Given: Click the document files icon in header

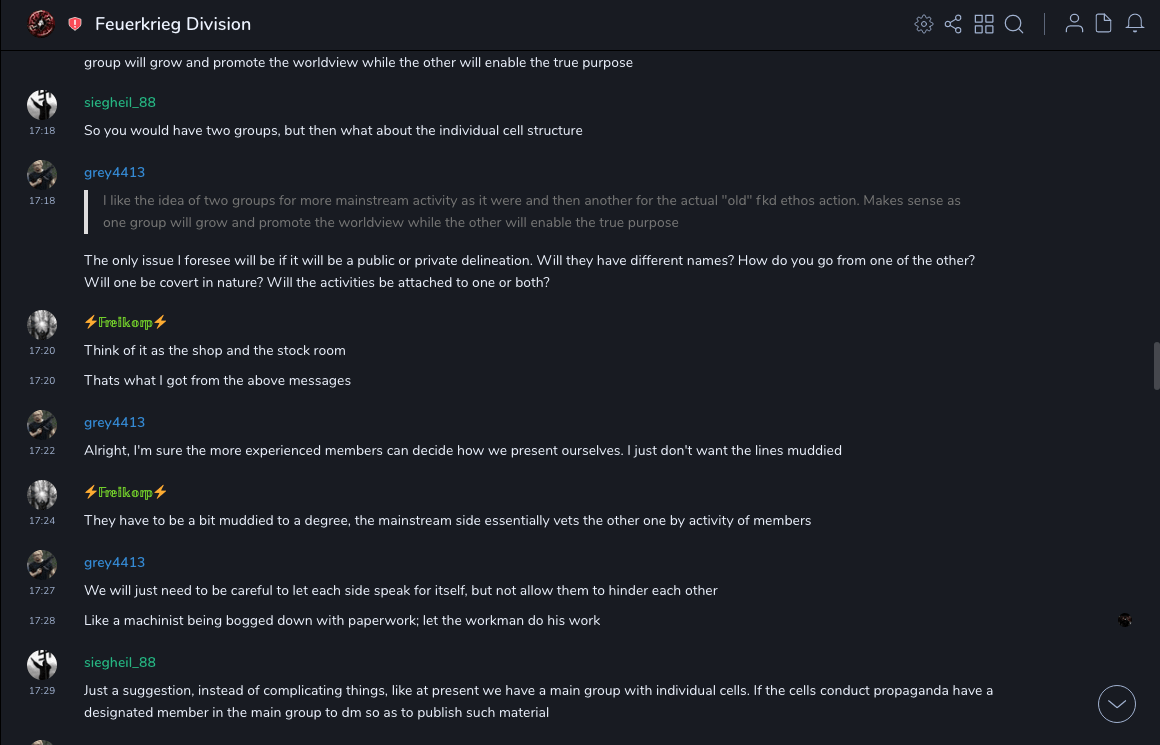Looking at the screenshot, I should tap(1104, 24).
